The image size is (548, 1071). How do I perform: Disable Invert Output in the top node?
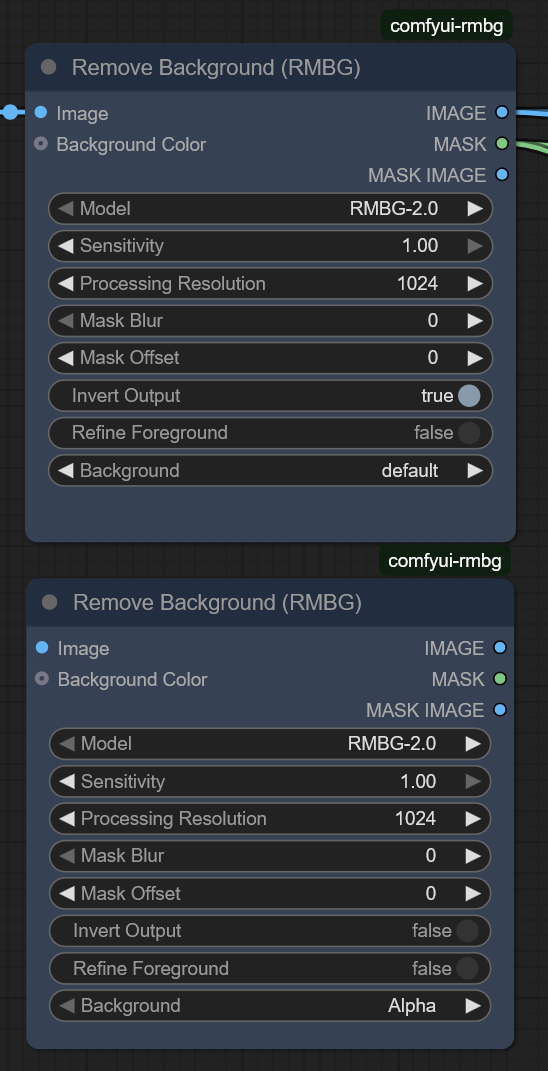pos(270,395)
